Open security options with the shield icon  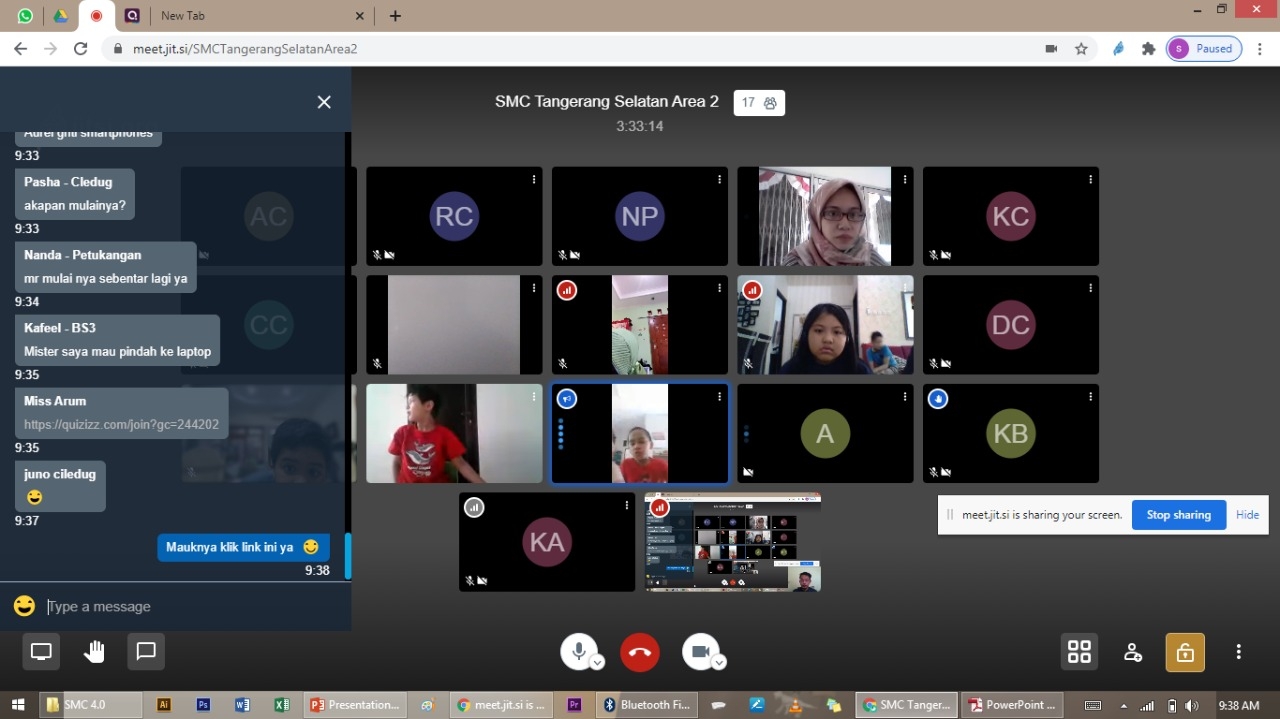coord(1184,651)
